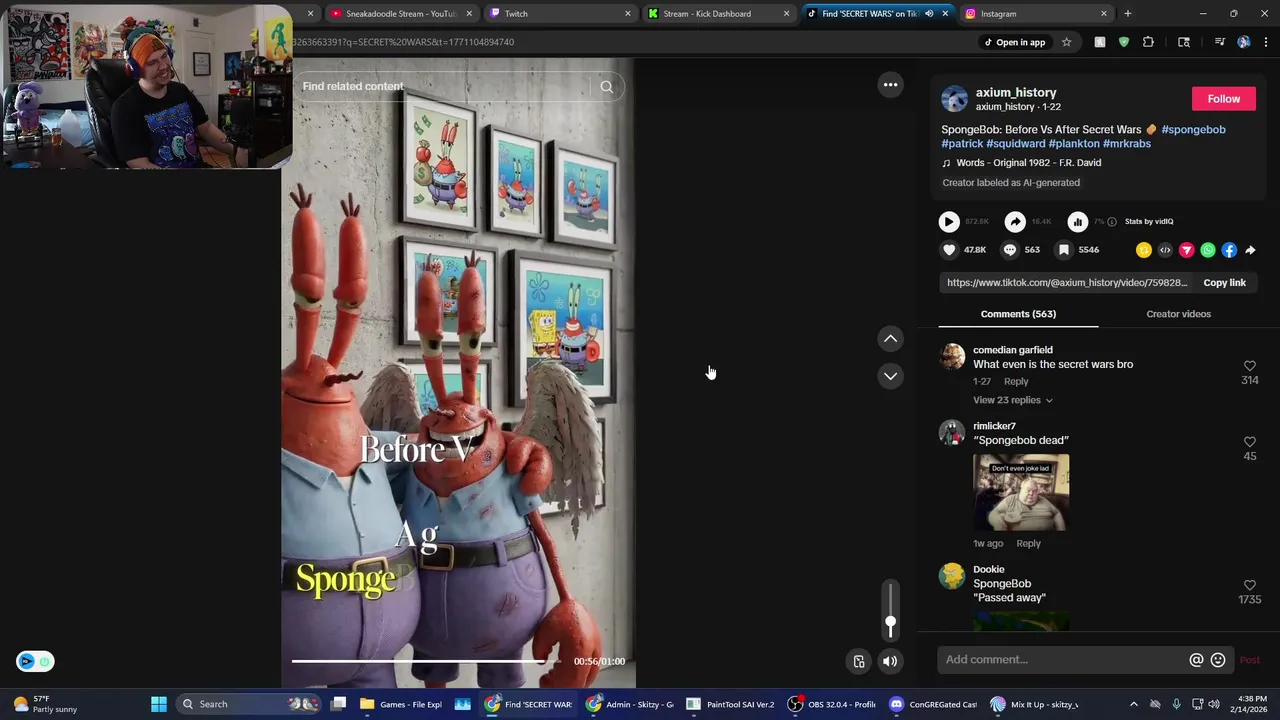Viewport: 1280px width, 720px height.
Task: Switch to the Creator videos tab
Action: click(1178, 314)
